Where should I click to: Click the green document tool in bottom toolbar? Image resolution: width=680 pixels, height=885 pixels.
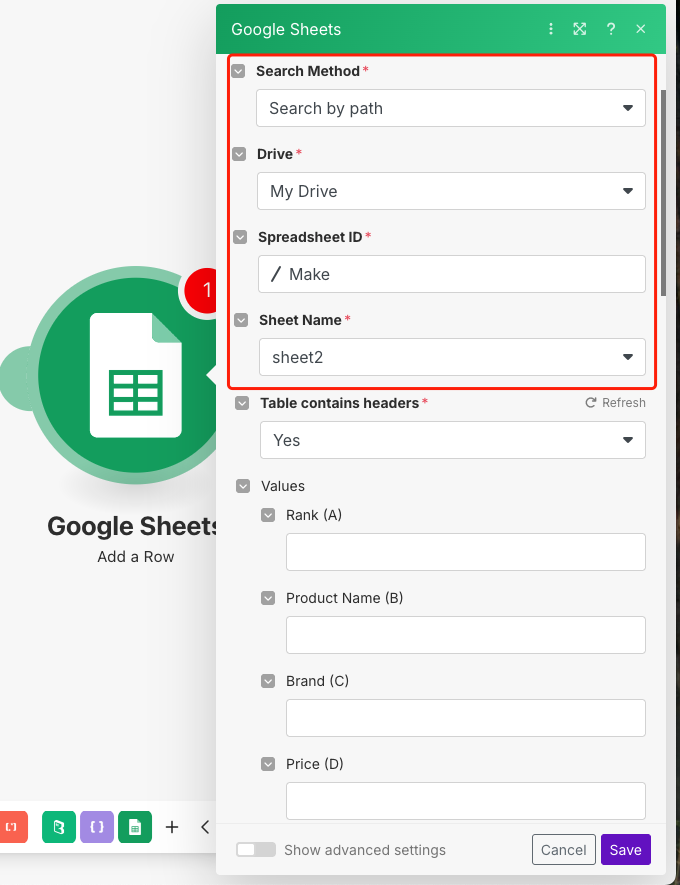coord(59,827)
